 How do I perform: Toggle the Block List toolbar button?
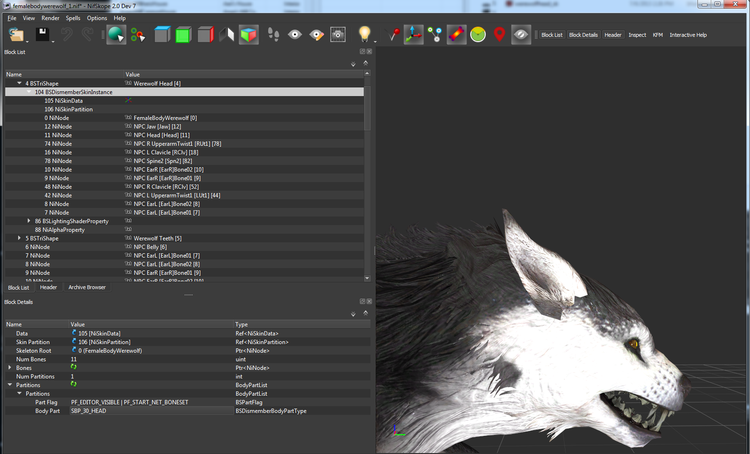point(552,35)
